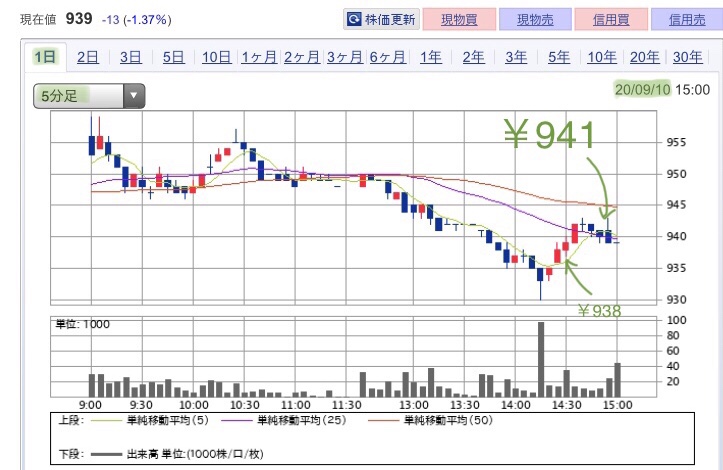Open the 信用売 margin sell order

[x=687, y=19]
